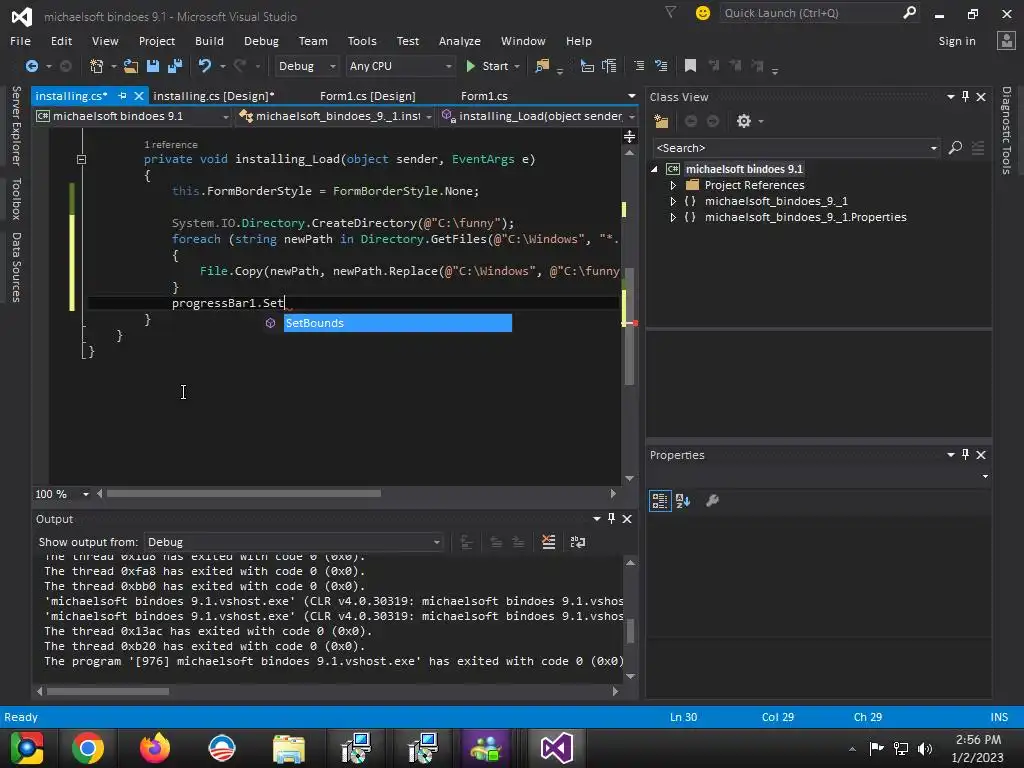Switch to Form1.cs code tab
1024x768 pixels.
click(484, 96)
